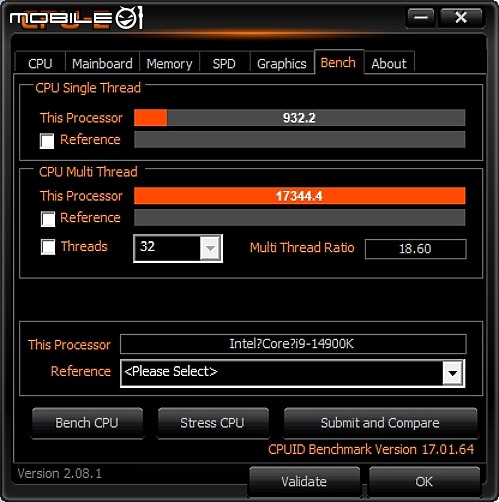Screen dimensions: 499x502
Task: Click the Multi Thread Ratio value 18.60
Action: click(416, 249)
